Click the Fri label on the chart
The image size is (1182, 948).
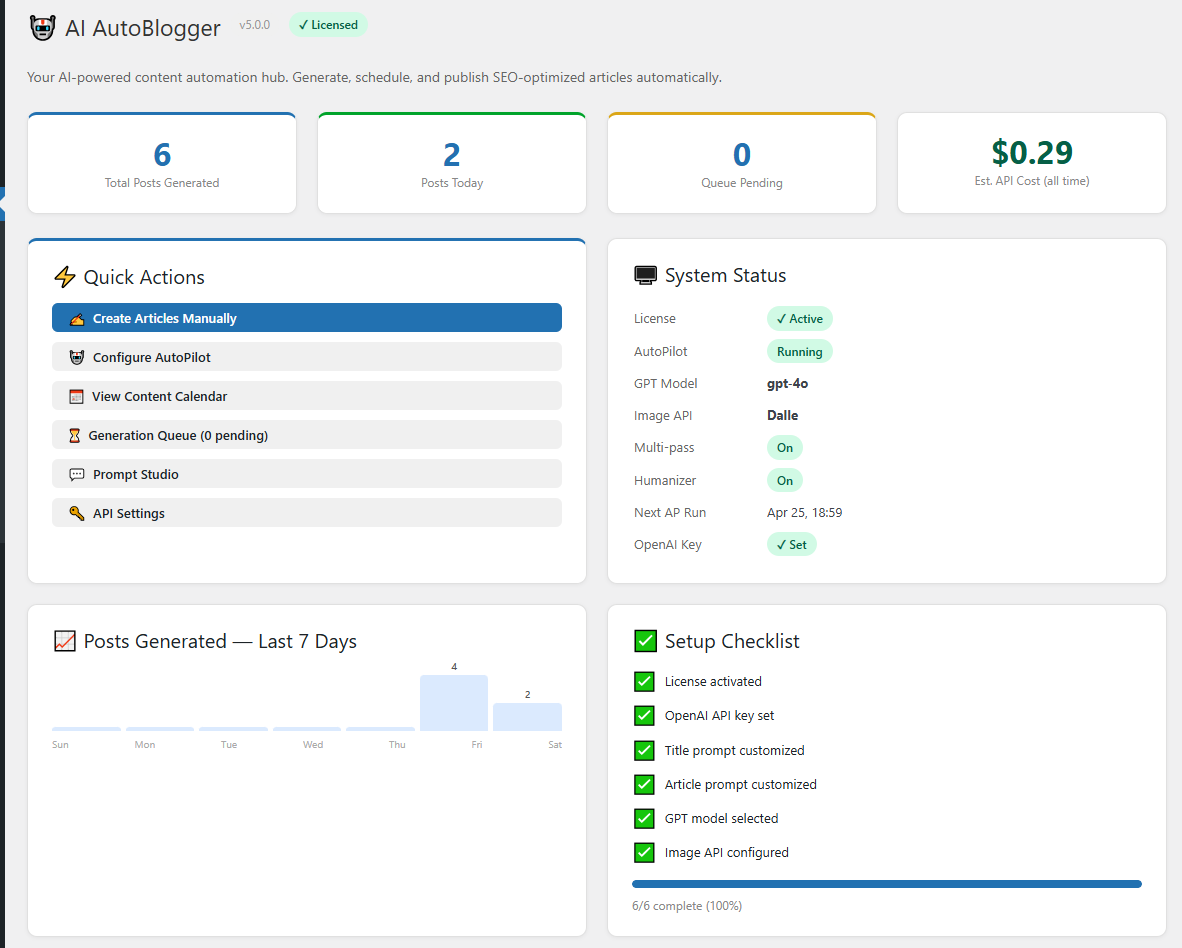[476, 745]
